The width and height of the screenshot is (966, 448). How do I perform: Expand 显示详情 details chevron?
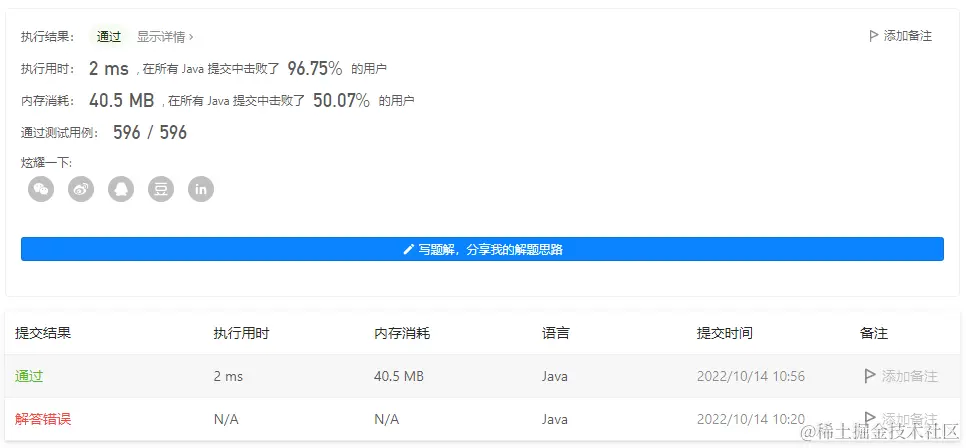pyautogui.click(x=191, y=37)
